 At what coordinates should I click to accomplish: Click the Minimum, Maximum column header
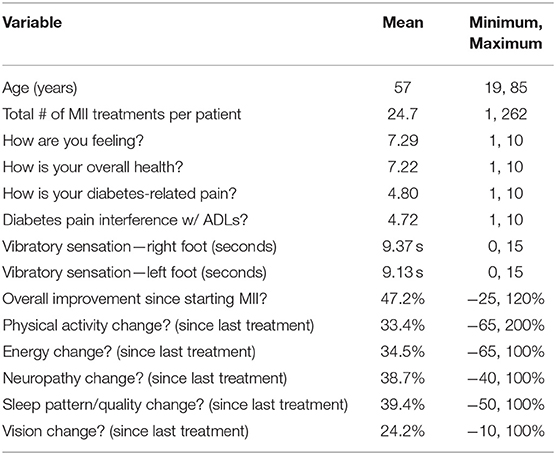click(x=506, y=33)
